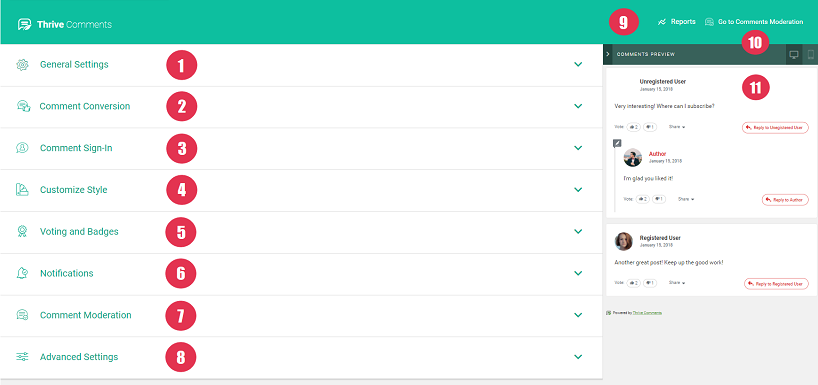
Task: Click the Voting and Badges ribbon icon
Action: click(x=22, y=232)
